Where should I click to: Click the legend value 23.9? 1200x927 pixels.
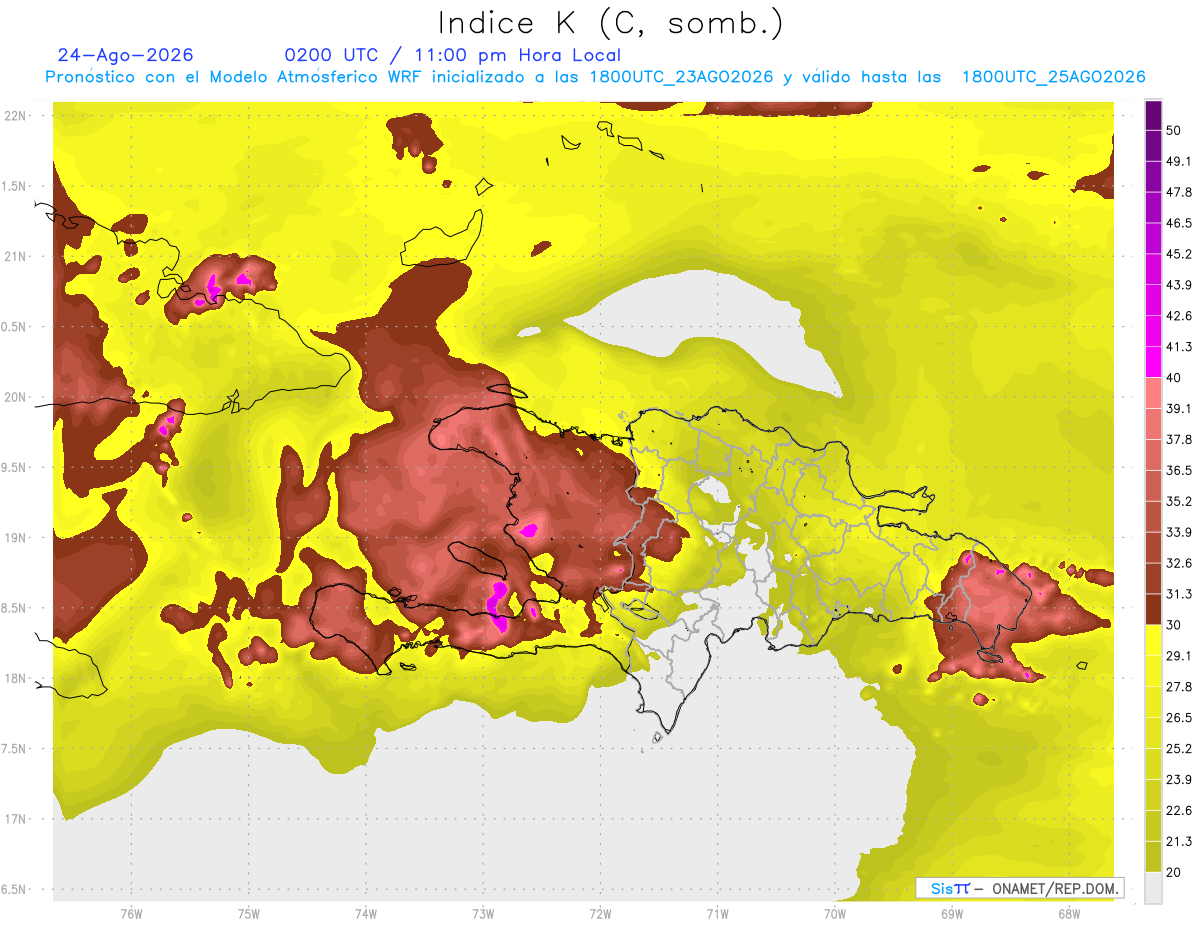pyautogui.click(x=1180, y=780)
